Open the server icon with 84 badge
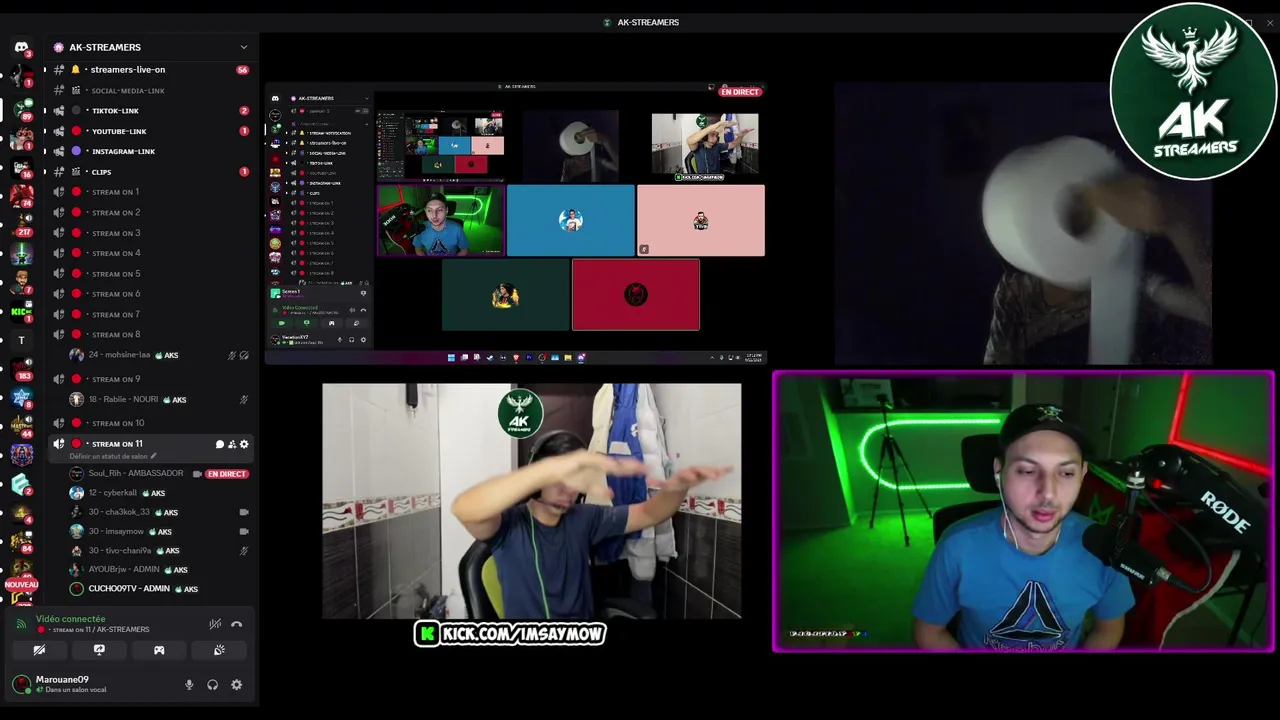The image size is (1280, 720). (x=21, y=541)
